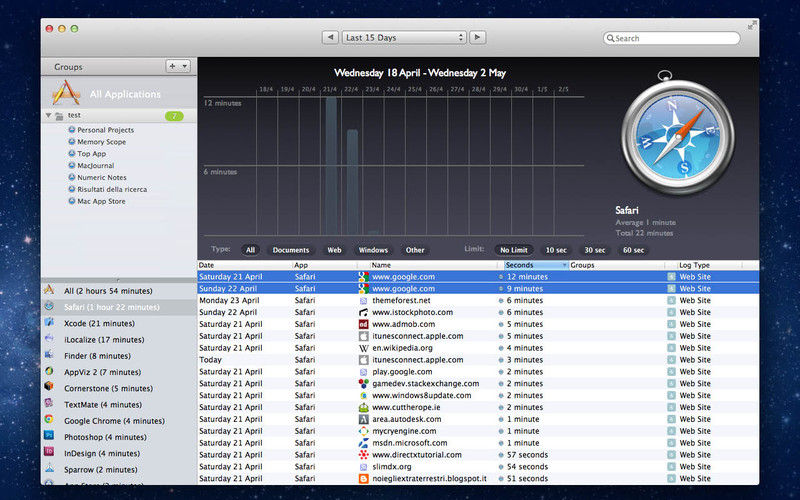Select Cornerstone (5 minutes) app entry
This screenshot has width=800, height=500.
[x=118, y=389]
